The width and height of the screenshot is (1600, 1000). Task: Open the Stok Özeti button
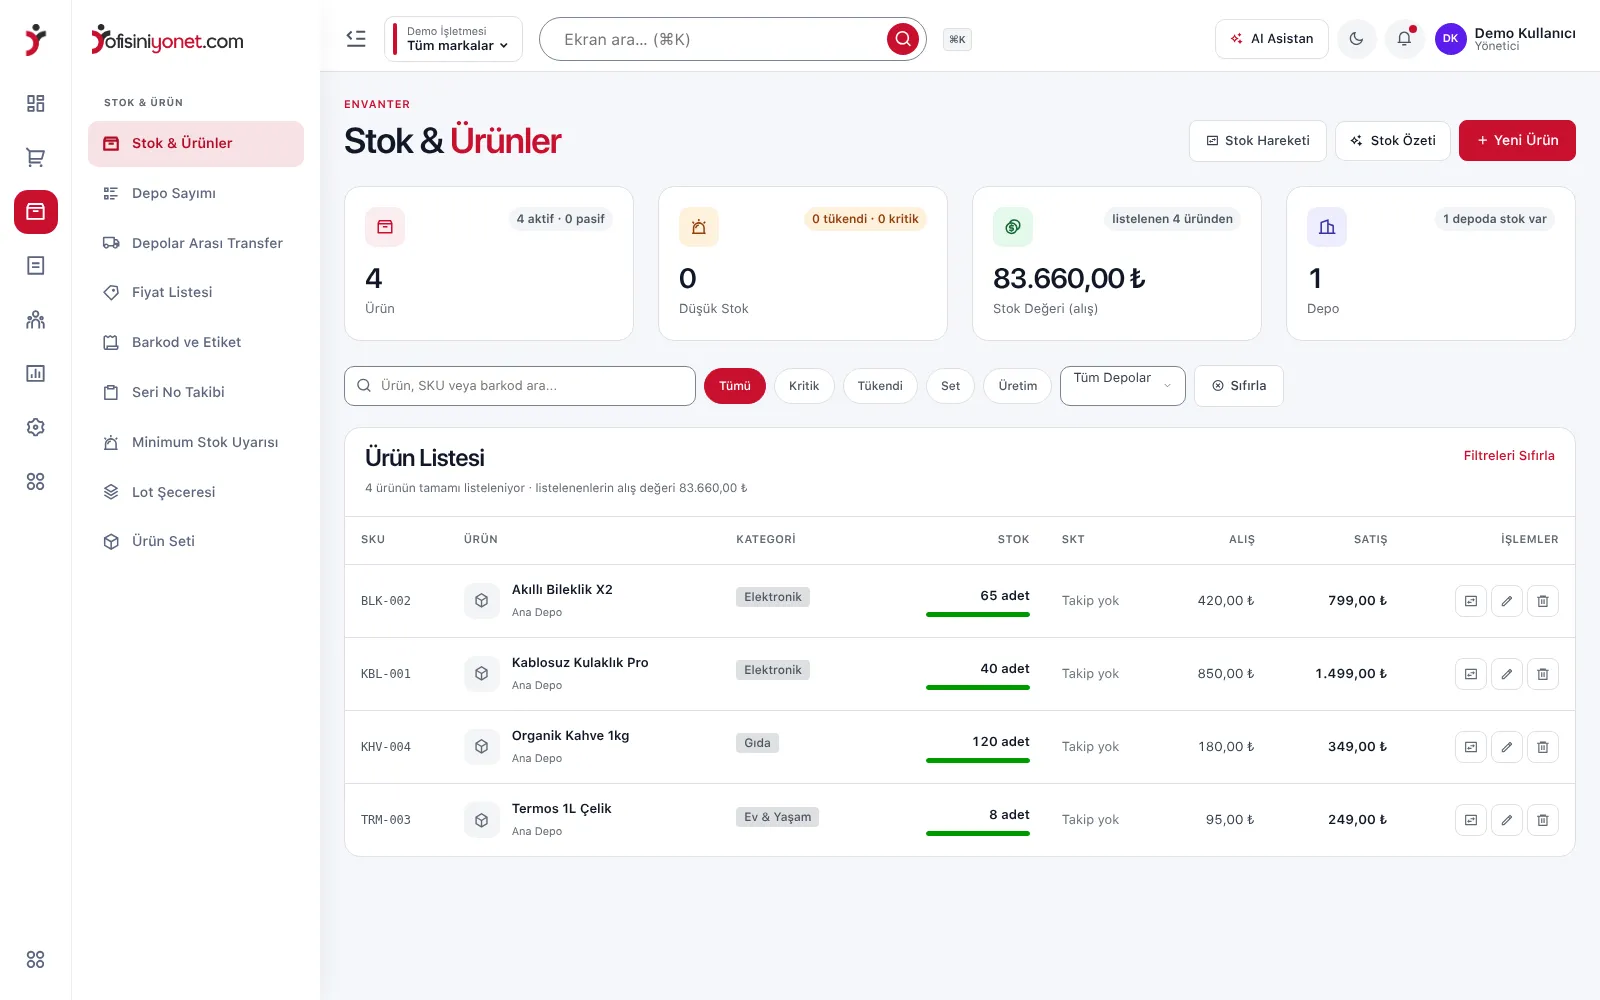point(1393,140)
